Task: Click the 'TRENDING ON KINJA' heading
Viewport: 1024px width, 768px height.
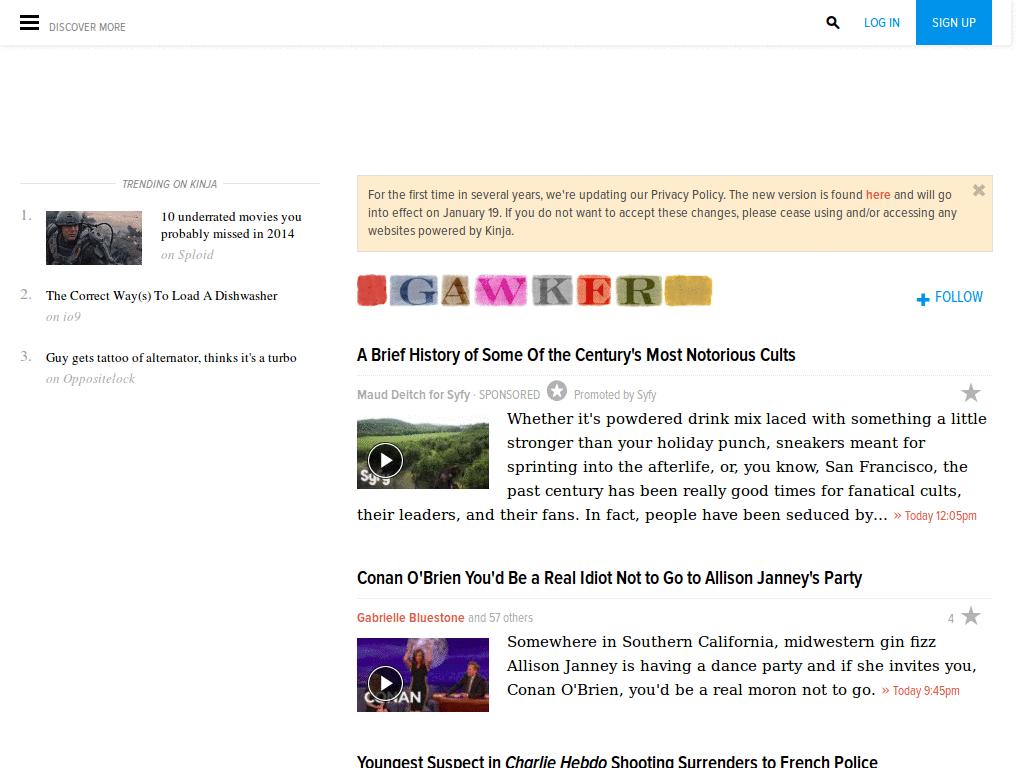Action: tap(169, 184)
